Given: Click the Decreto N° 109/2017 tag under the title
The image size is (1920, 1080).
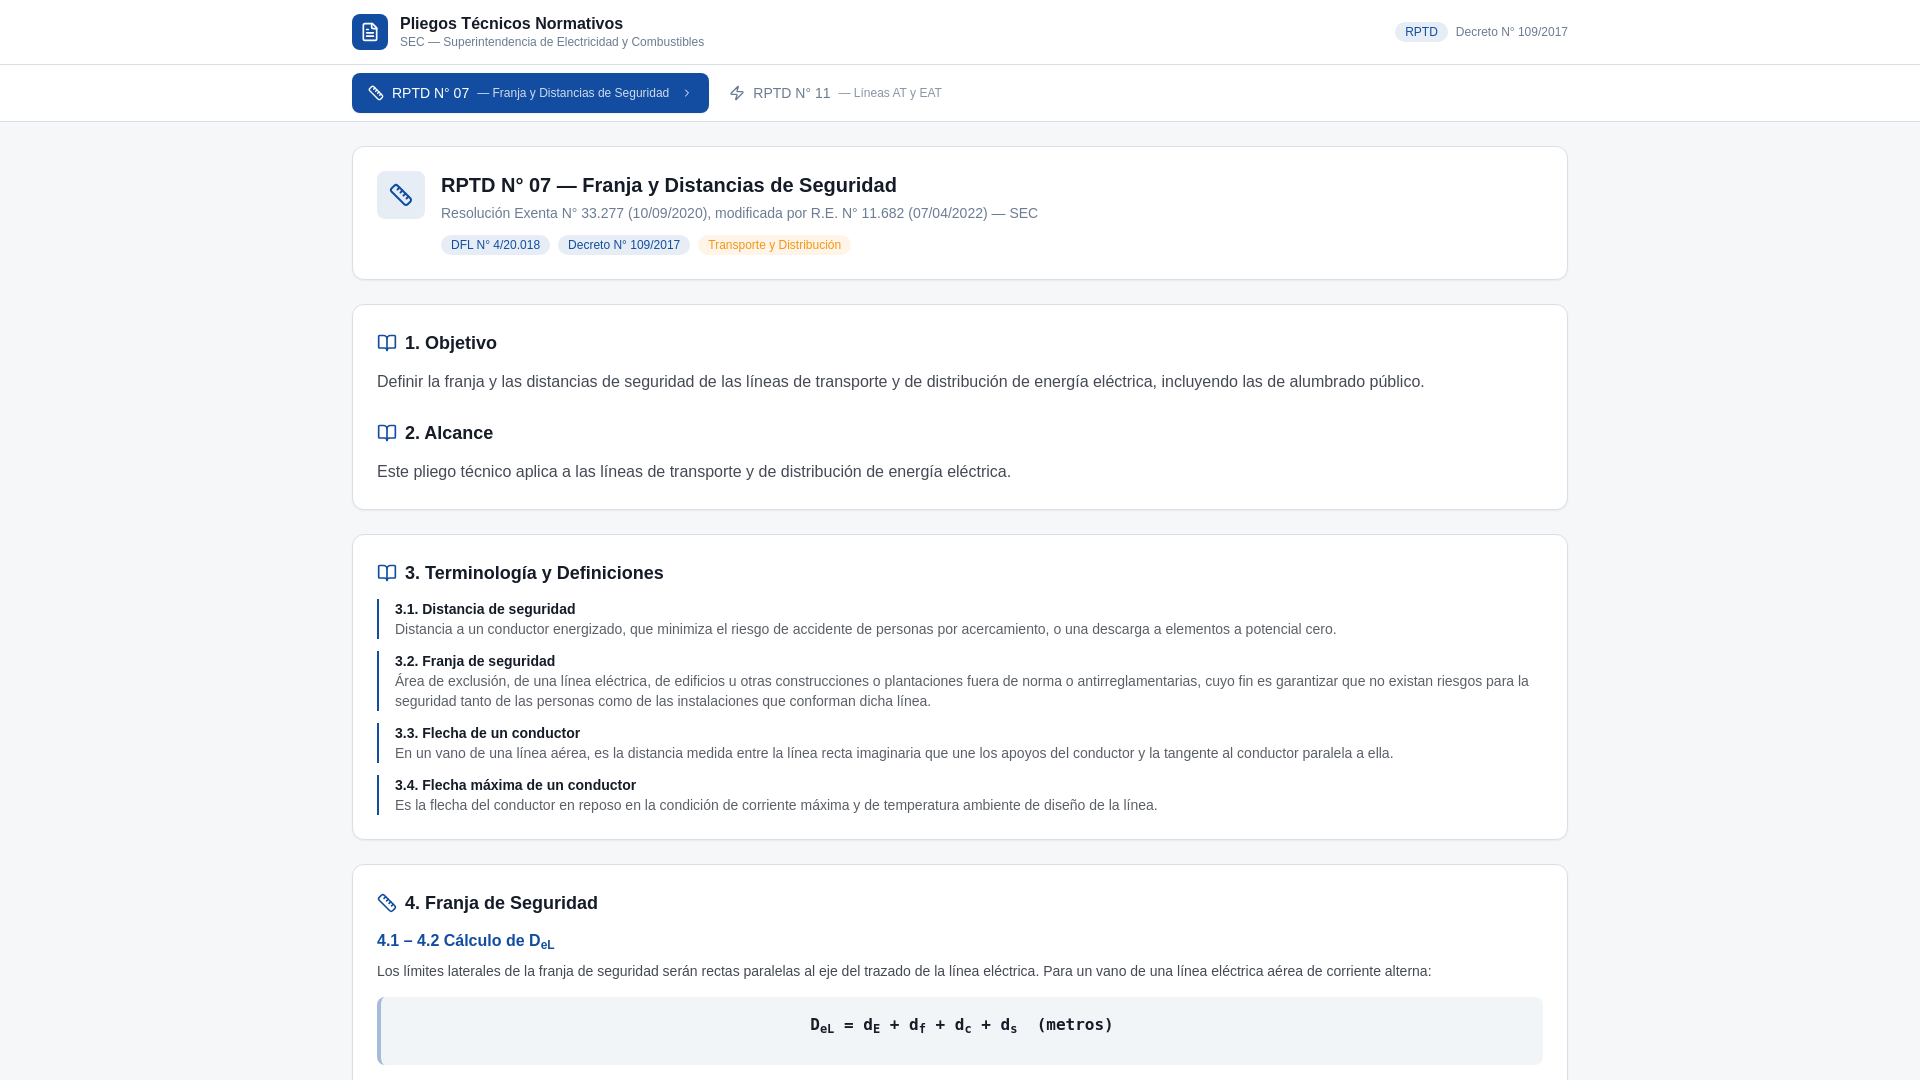Looking at the screenshot, I should tap(624, 245).
